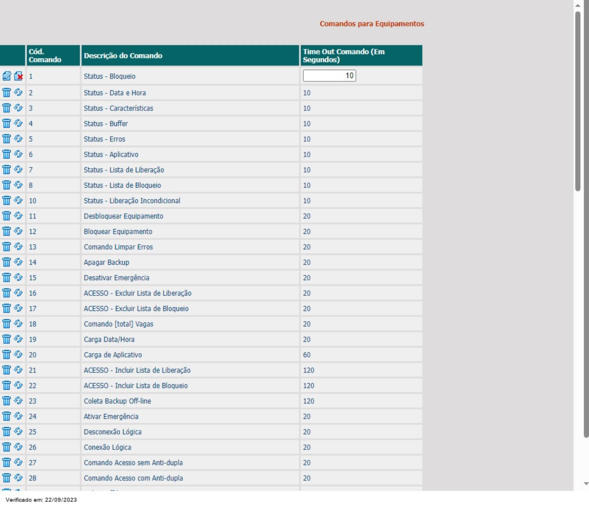Viewport: 589px width, 508px height.
Task: Delete command 20 Carga de Aplicativo
Action: click(x=6, y=354)
